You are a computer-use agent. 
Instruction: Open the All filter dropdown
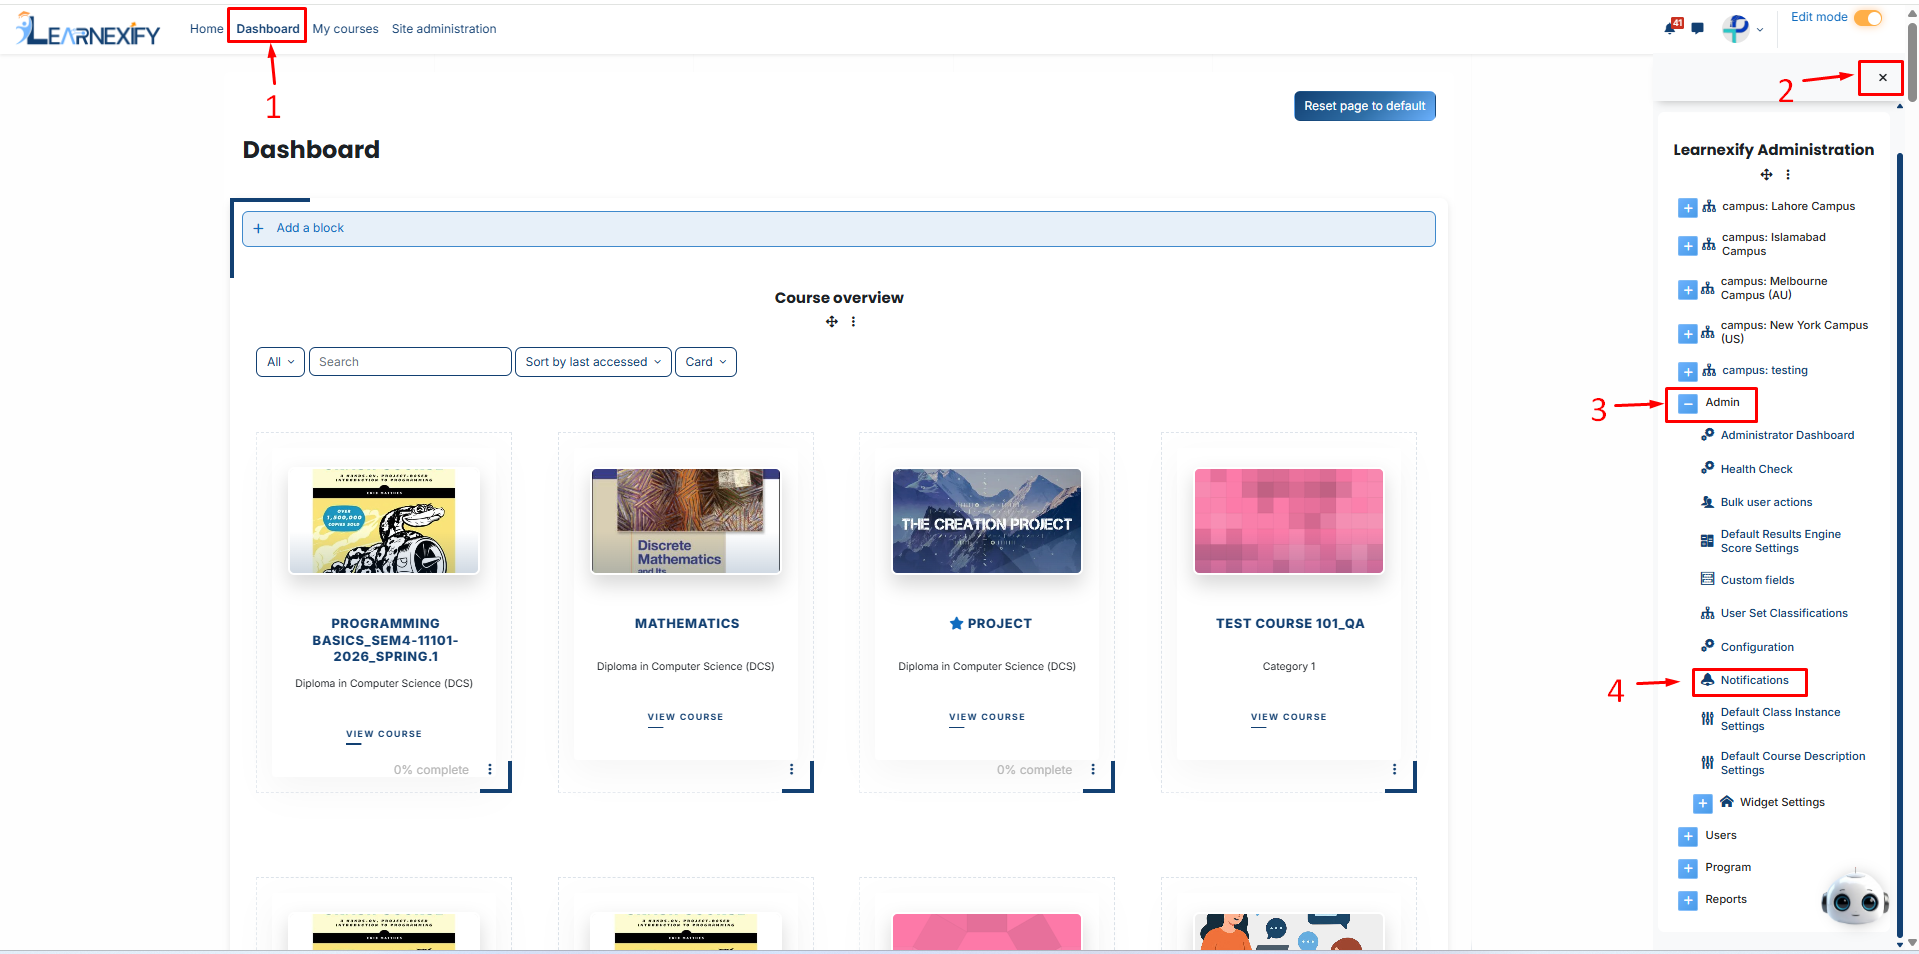tap(280, 362)
